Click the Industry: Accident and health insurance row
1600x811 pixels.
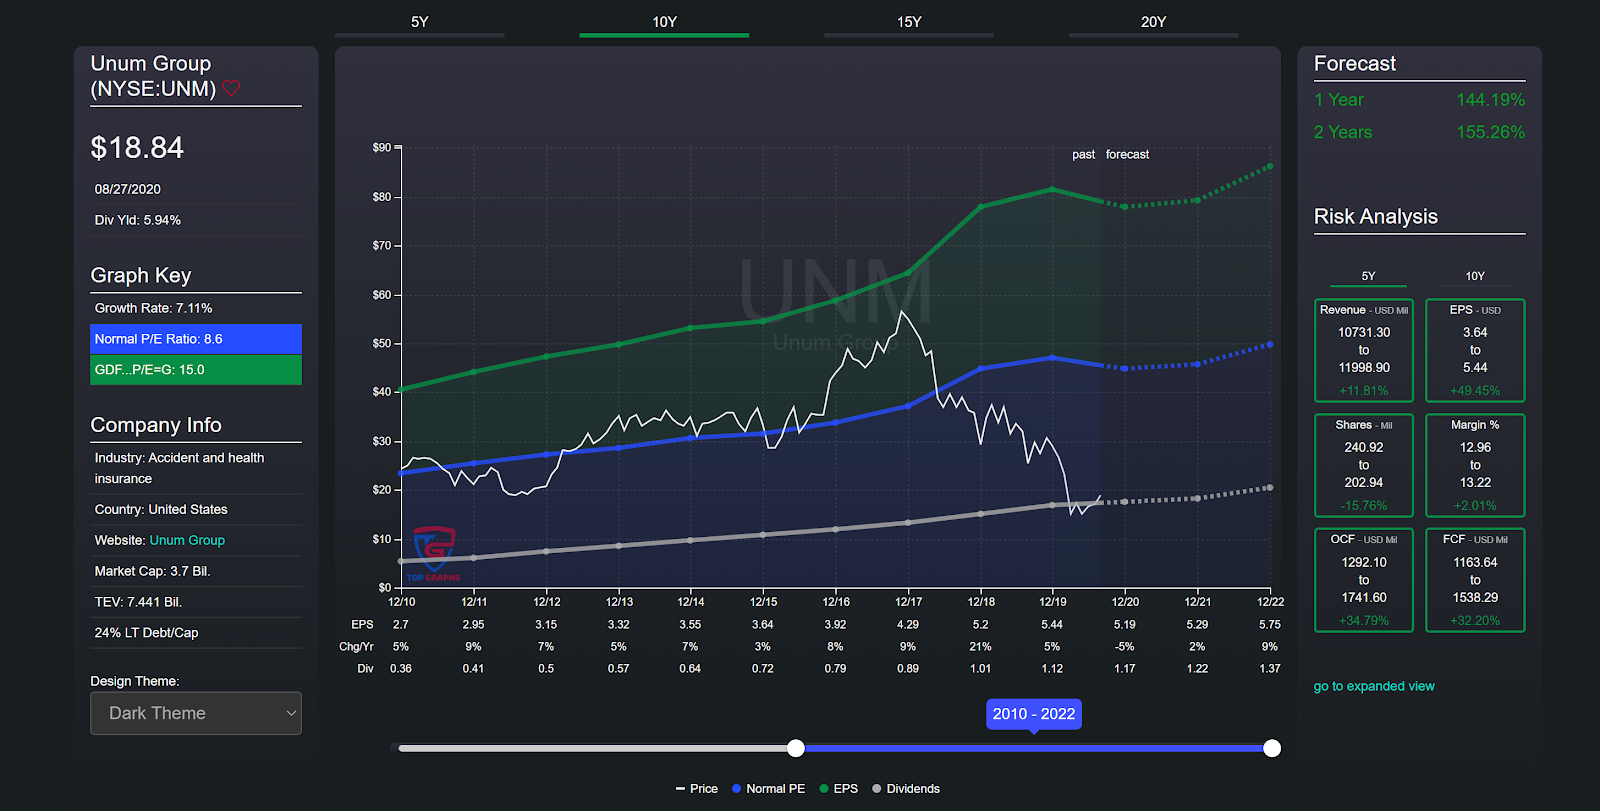196,468
